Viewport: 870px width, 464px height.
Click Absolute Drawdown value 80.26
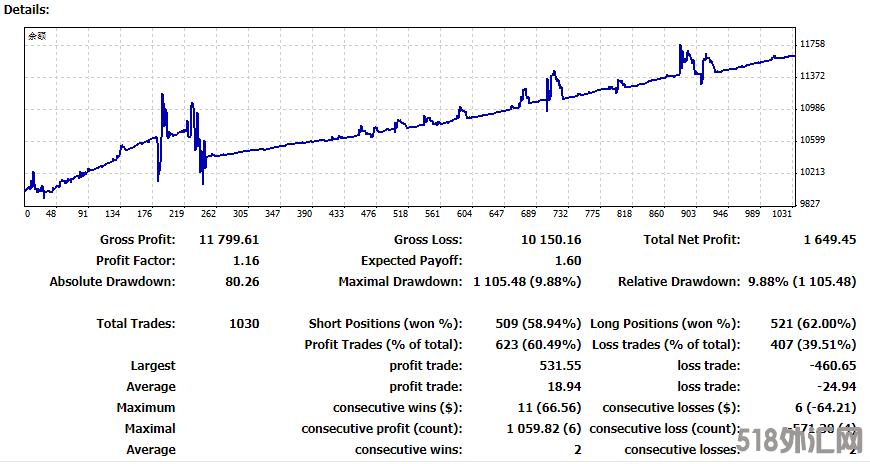(242, 282)
